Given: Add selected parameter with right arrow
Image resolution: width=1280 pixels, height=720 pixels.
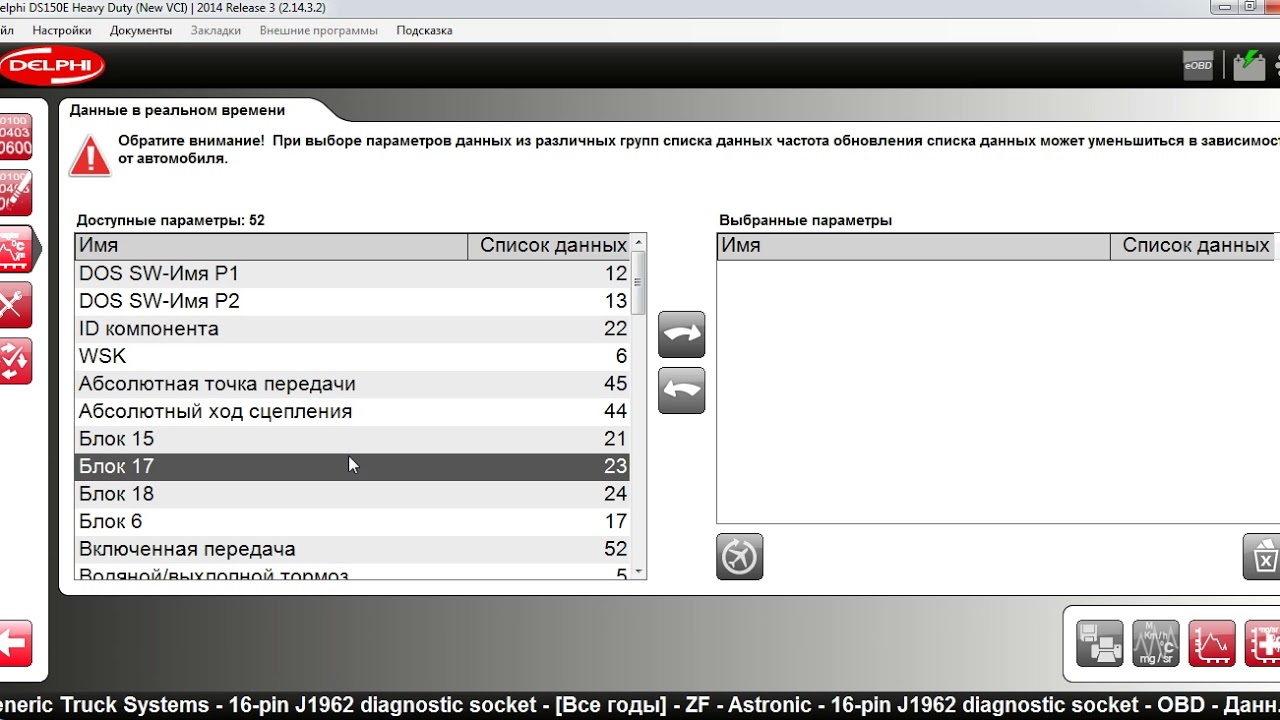Looking at the screenshot, I should click(x=682, y=334).
